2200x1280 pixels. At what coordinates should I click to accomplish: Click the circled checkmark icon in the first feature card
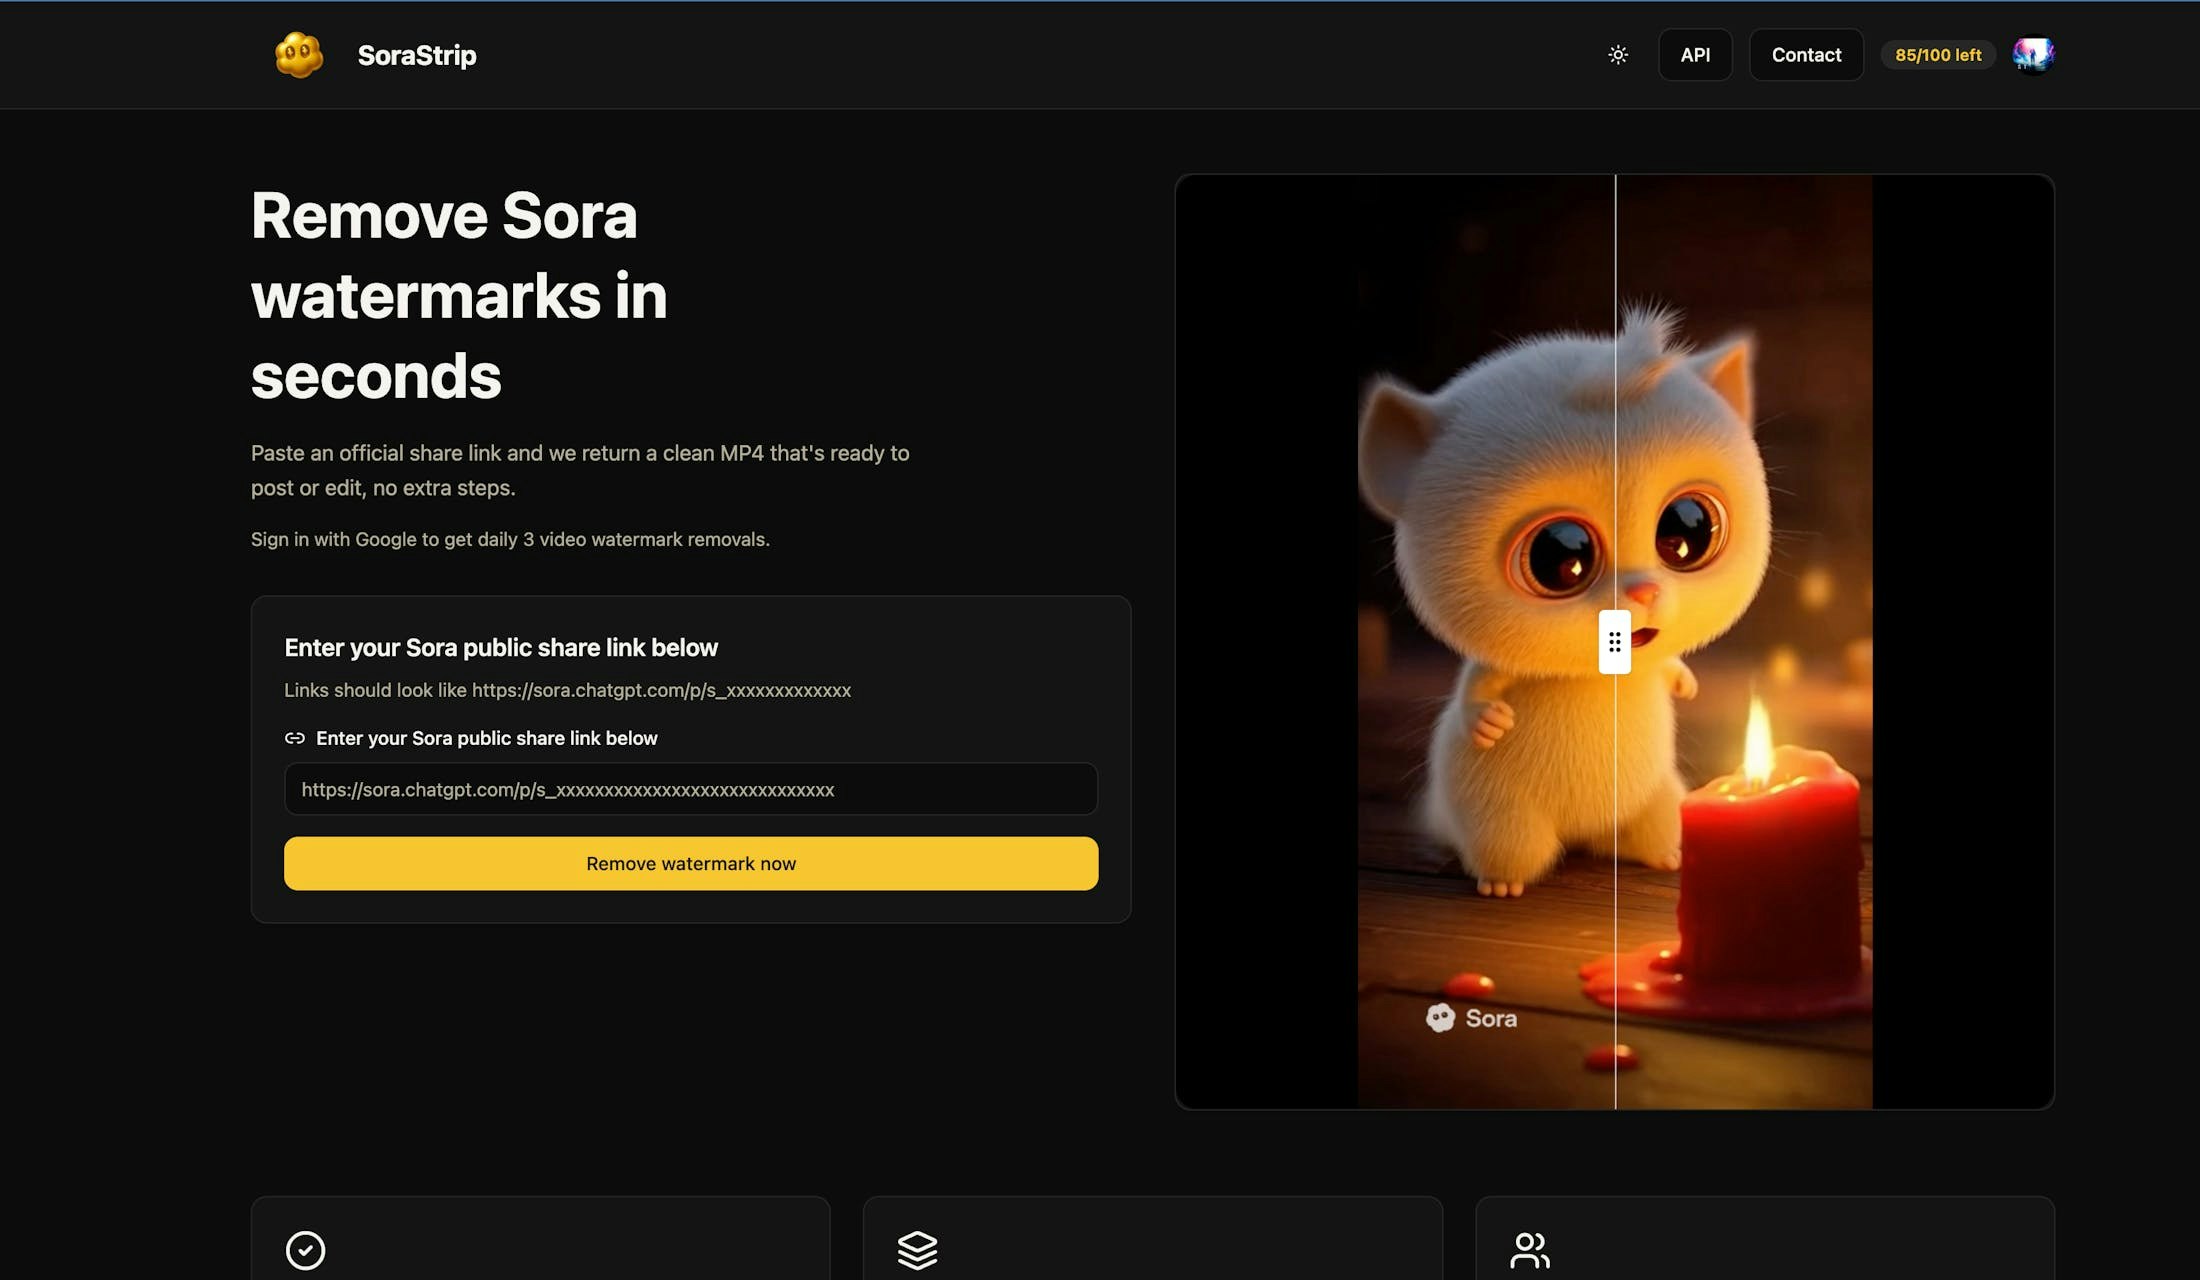point(307,1250)
